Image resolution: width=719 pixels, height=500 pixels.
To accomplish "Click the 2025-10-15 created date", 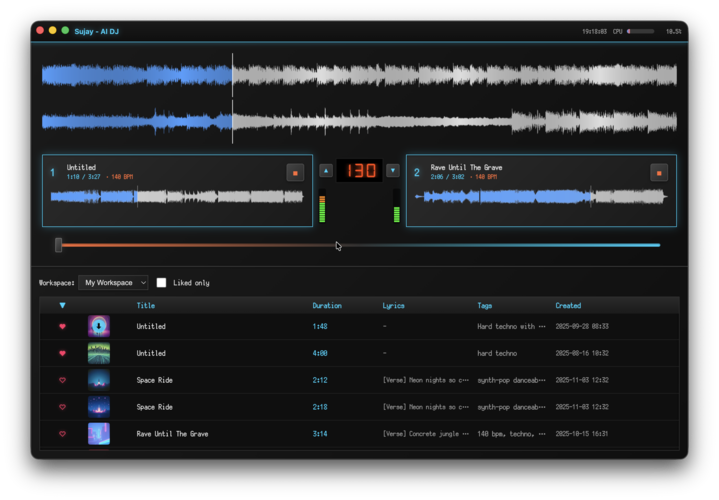I will click(581, 433).
